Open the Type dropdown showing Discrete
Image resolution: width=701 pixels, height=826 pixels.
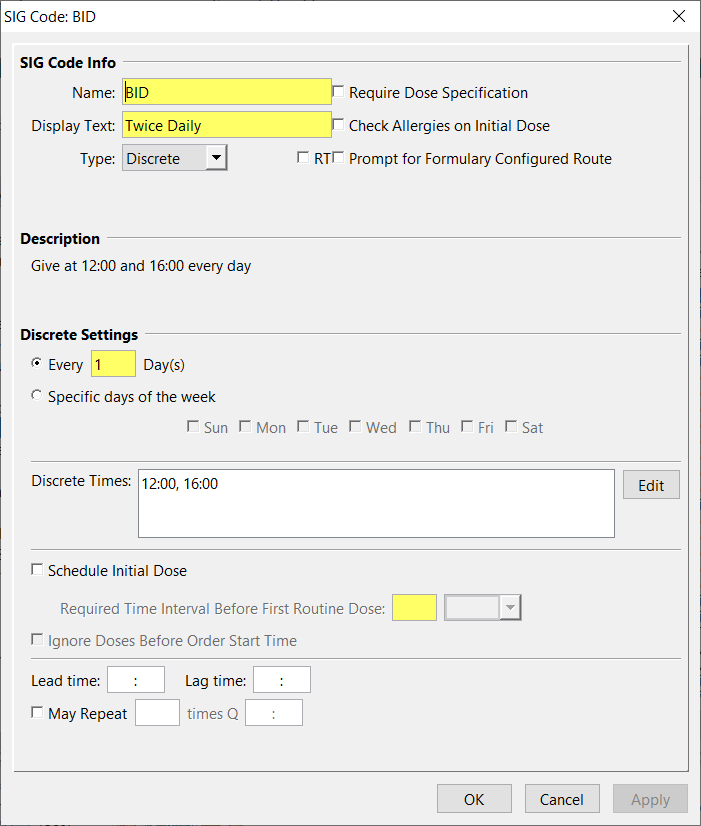point(216,158)
